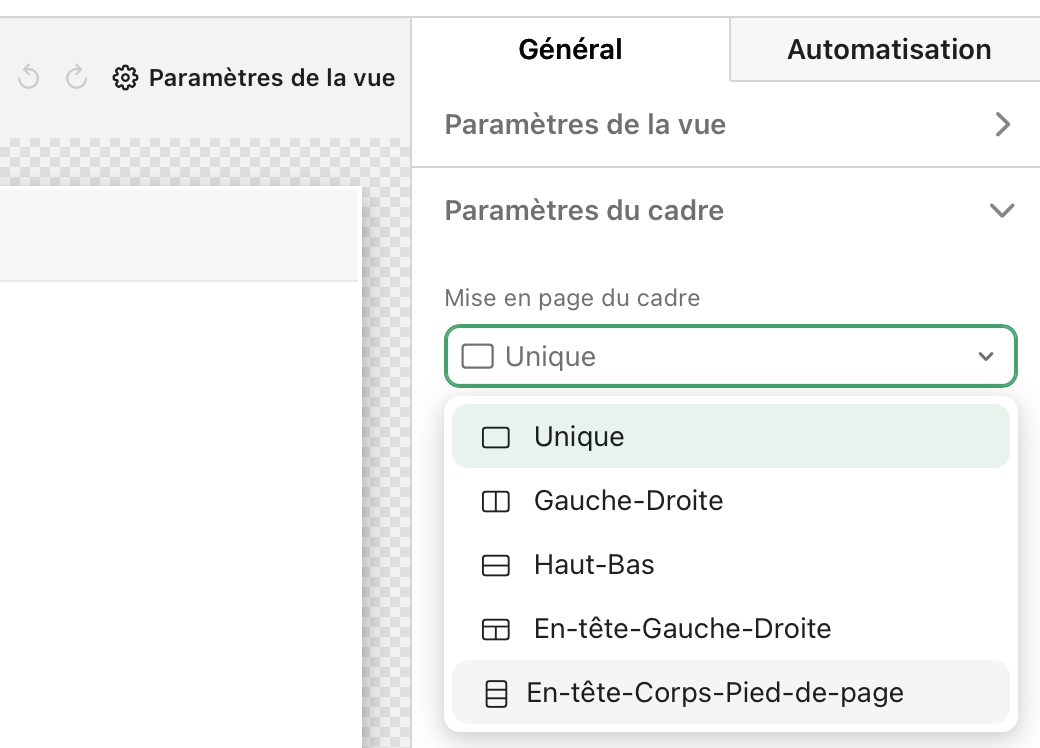The image size is (1040, 748).
Task: Stay on the Général tab
Action: (570, 48)
